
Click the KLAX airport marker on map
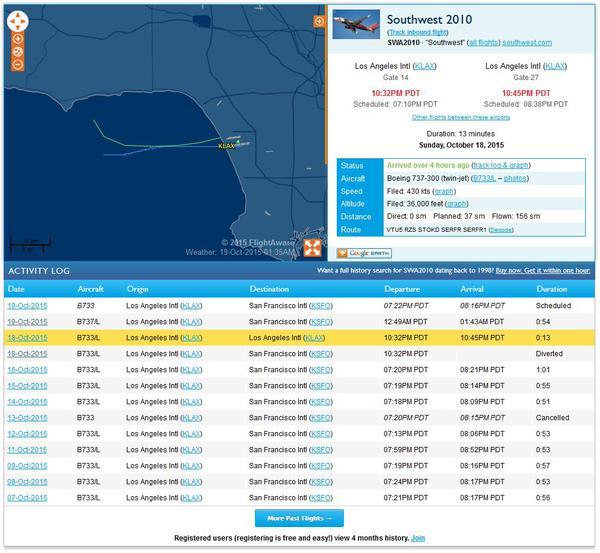pyautogui.click(x=227, y=146)
